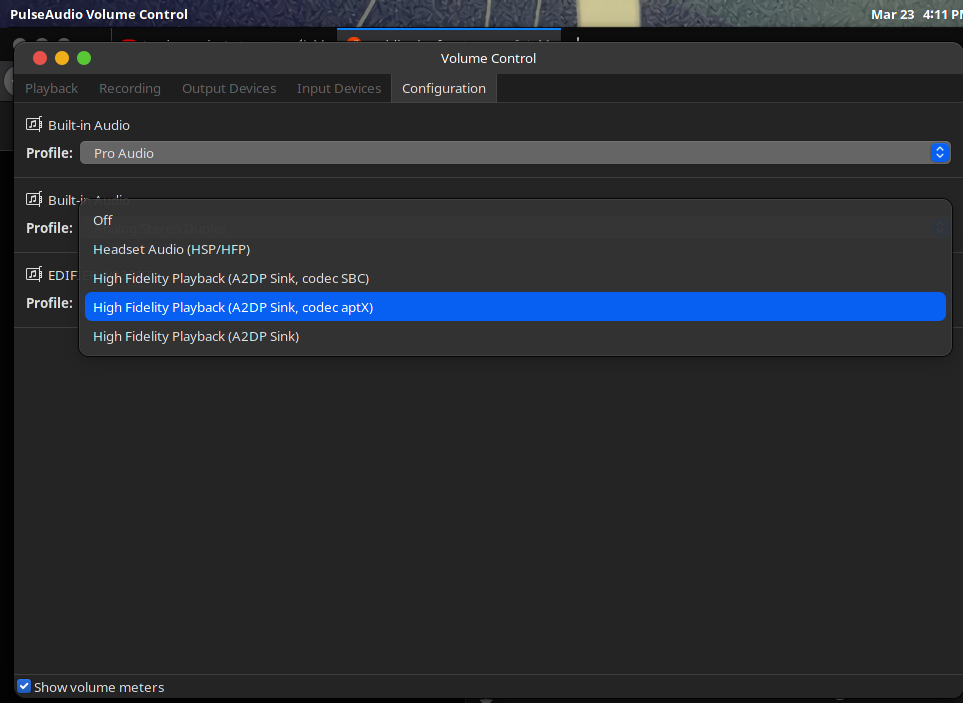The image size is (963, 703).
Task: Open the Recording tab
Action: pyautogui.click(x=130, y=88)
